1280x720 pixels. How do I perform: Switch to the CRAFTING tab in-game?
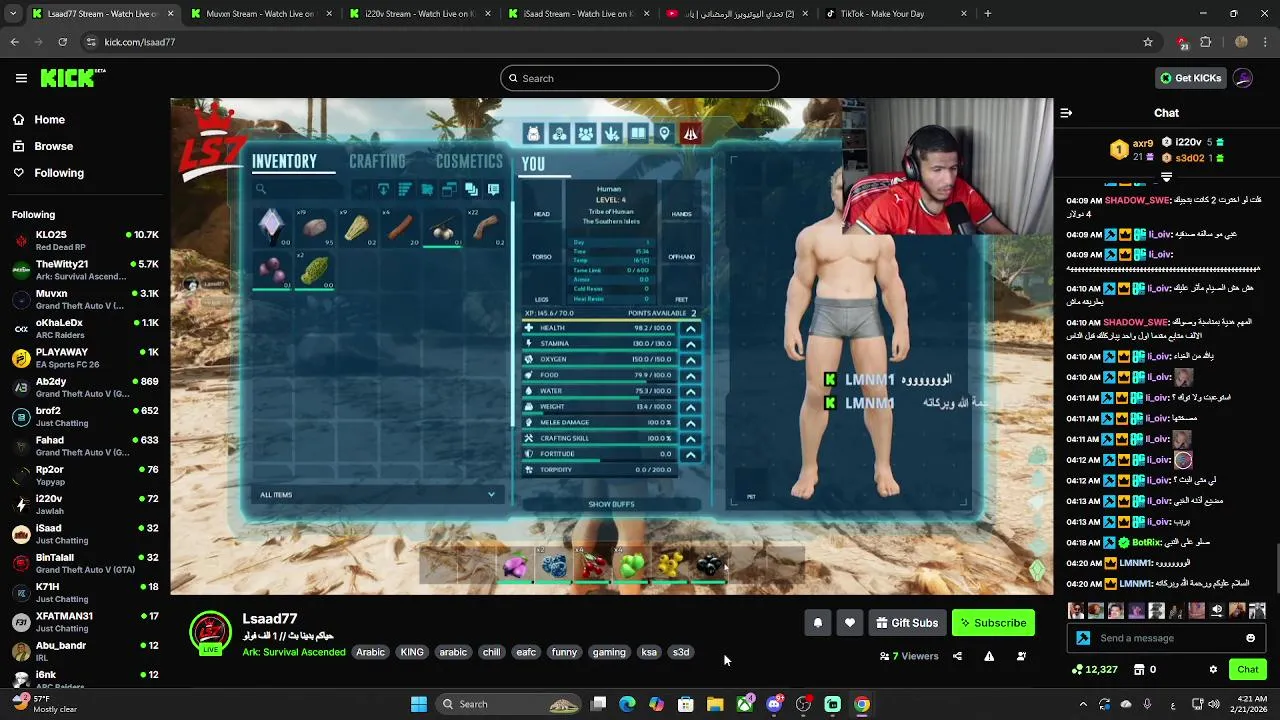377,161
